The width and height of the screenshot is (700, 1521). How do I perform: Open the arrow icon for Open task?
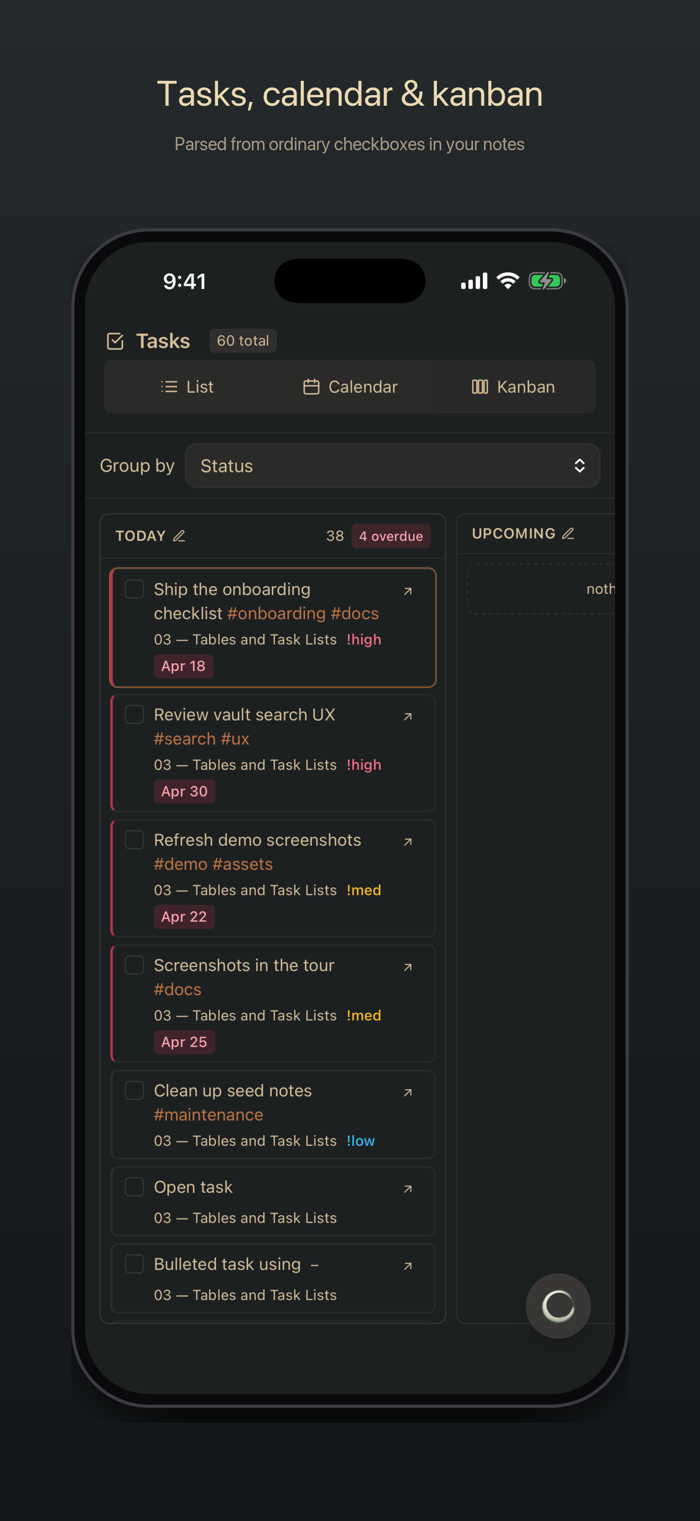pyautogui.click(x=408, y=1189)
